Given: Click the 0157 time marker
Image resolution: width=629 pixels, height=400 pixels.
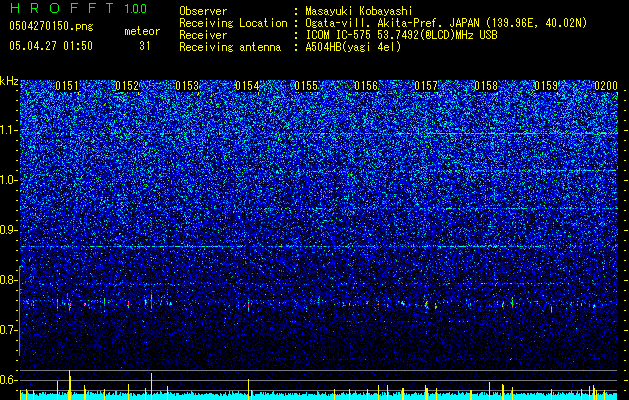Looking at the screenshot, I should 426,86.
